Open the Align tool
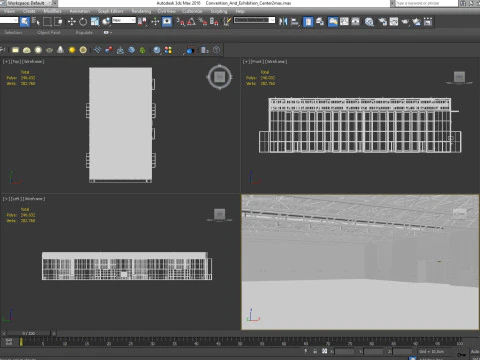The width and height of the screenshot is (480, 360). point(295,22)
